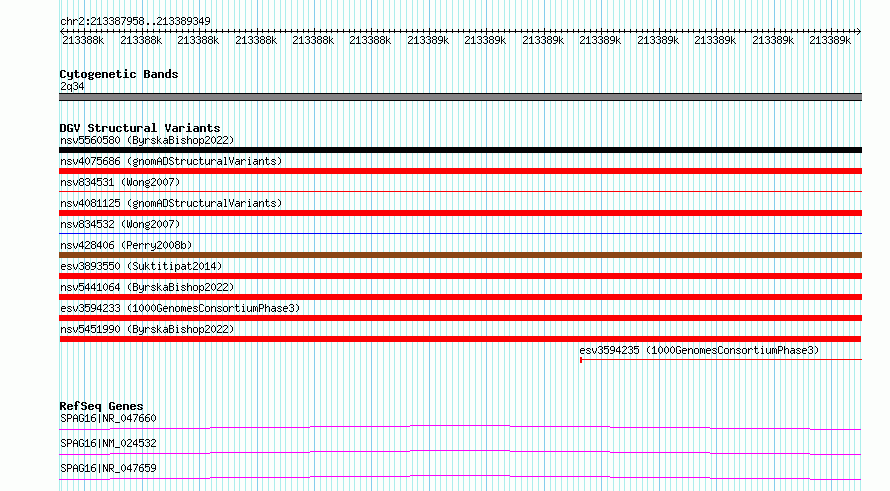This screenshot has width=890, height=491.
Task: Click the DGV Structural Variants track heading
Action: pos(140,128)
